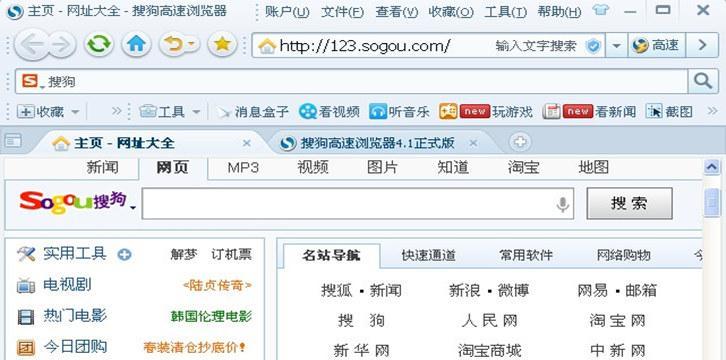Viewport: 726px width, 360px height.
Task: Open 玩游戏 games shortcut
Action: tap(486, 112)
